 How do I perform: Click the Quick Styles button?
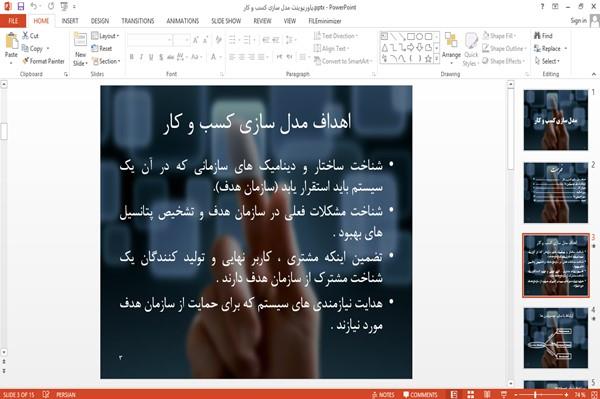(x=471, y=49)
